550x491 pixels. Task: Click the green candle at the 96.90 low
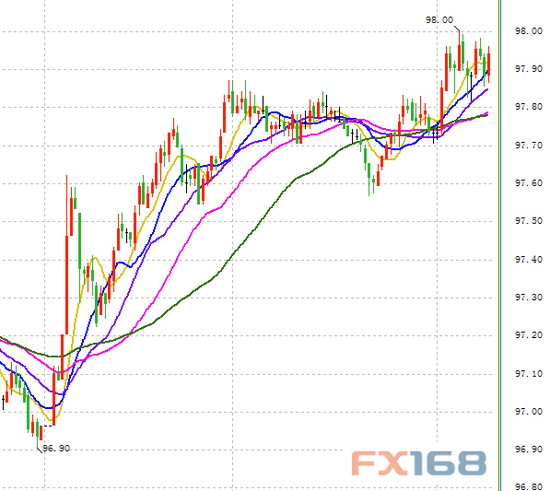point(37,433)
